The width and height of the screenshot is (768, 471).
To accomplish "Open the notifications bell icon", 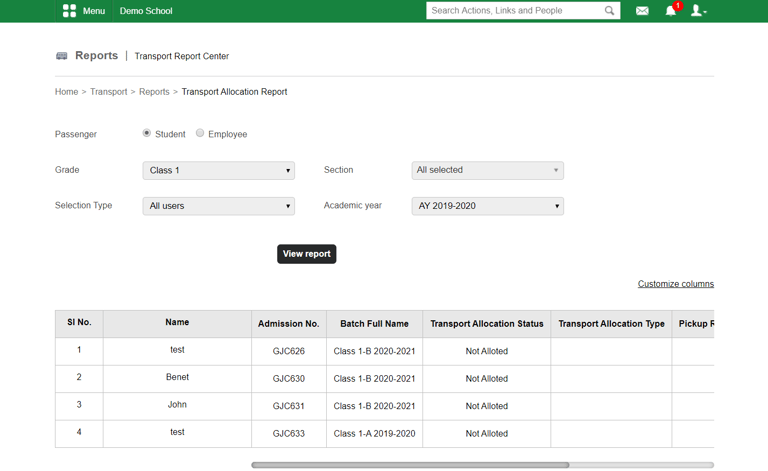I will coord(671,11).
